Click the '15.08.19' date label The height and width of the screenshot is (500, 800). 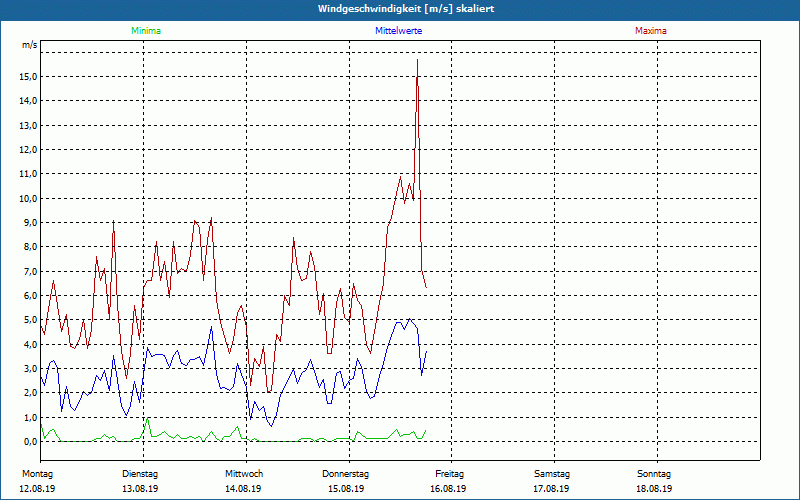pyautogui.click(x=346, y=489)
